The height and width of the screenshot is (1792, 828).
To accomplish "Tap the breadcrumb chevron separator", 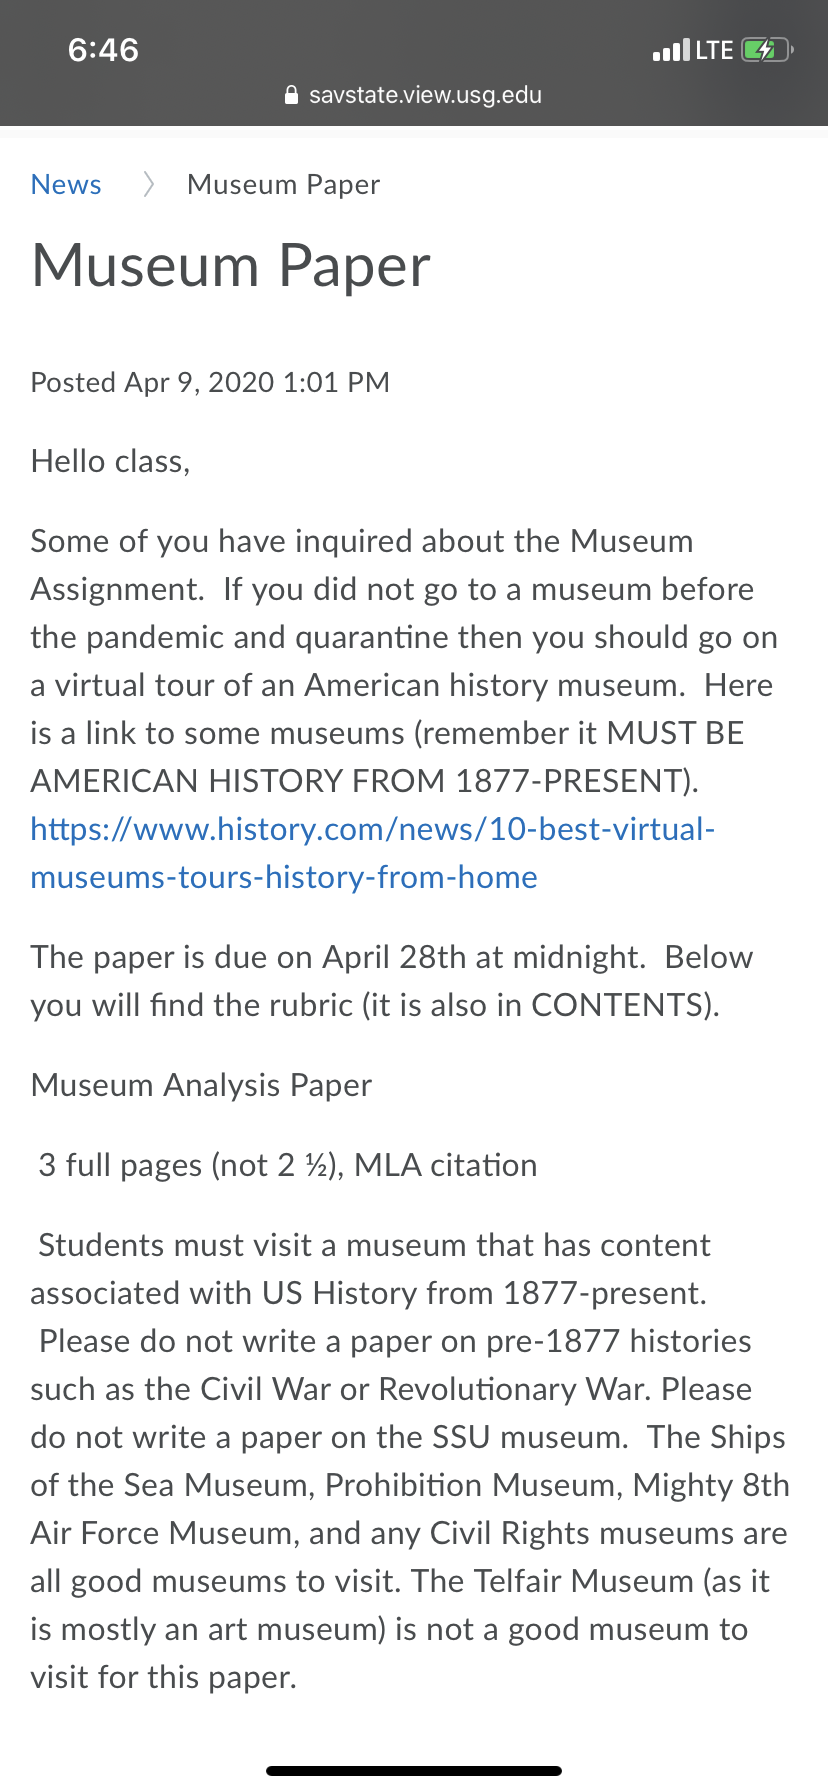I will pyautogui.click(x=148, y=185).
